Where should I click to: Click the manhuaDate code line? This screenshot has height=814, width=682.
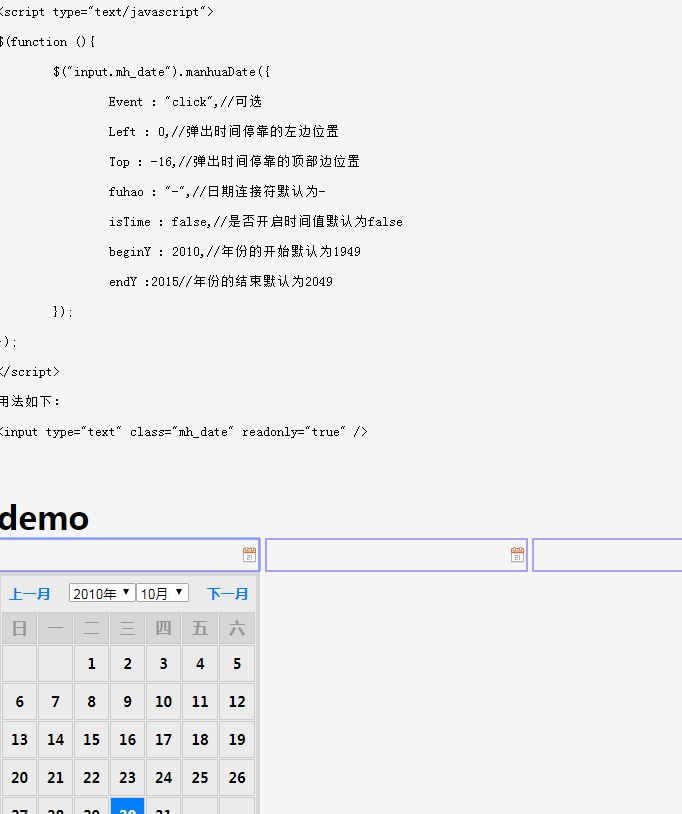161,72
